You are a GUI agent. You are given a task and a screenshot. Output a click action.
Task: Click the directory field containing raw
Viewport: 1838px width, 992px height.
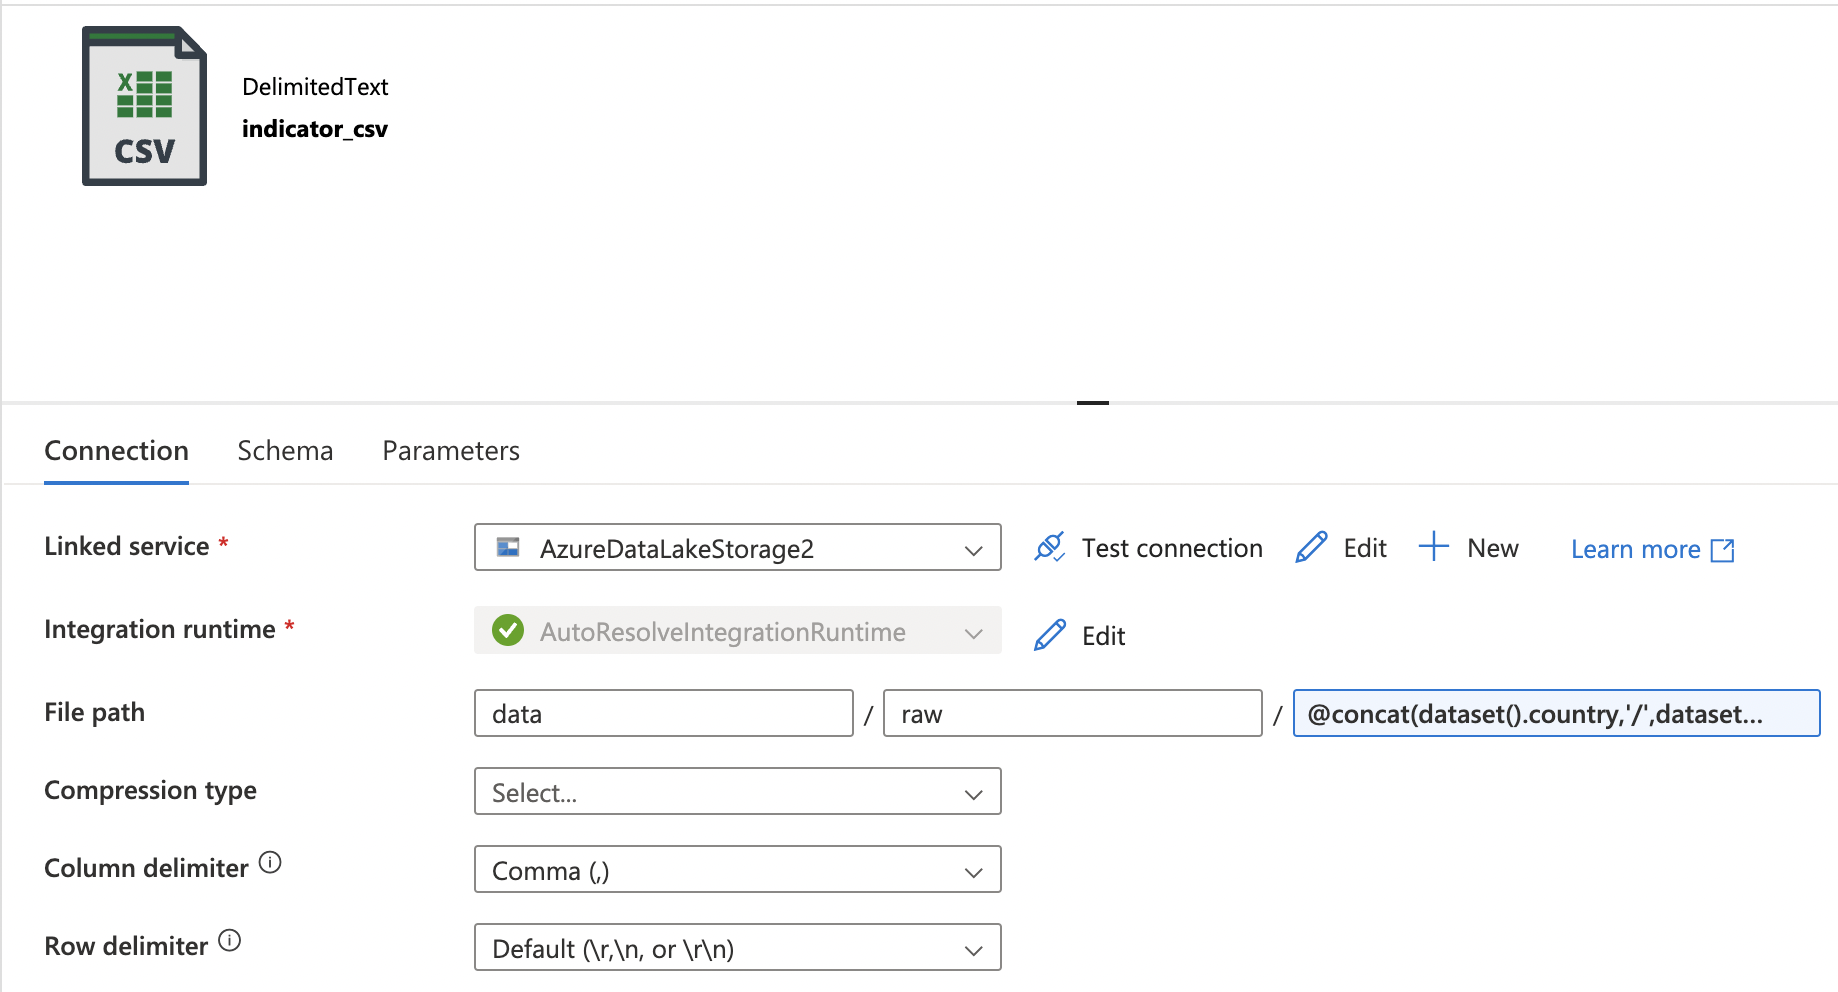pyautogui.click(x=1073, y=713)
